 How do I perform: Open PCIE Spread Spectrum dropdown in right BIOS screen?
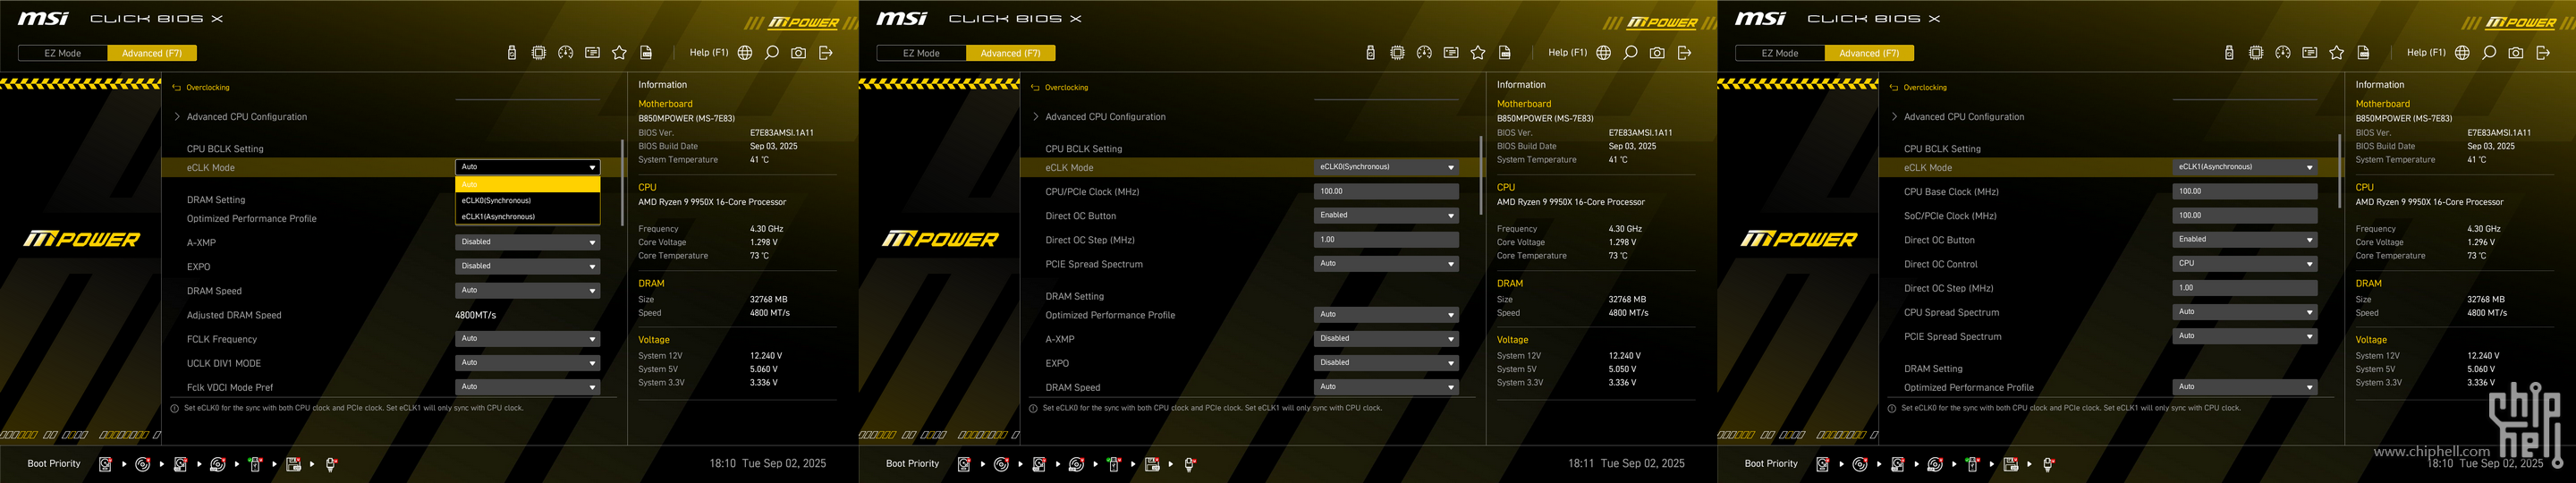tap(2245, 336)
